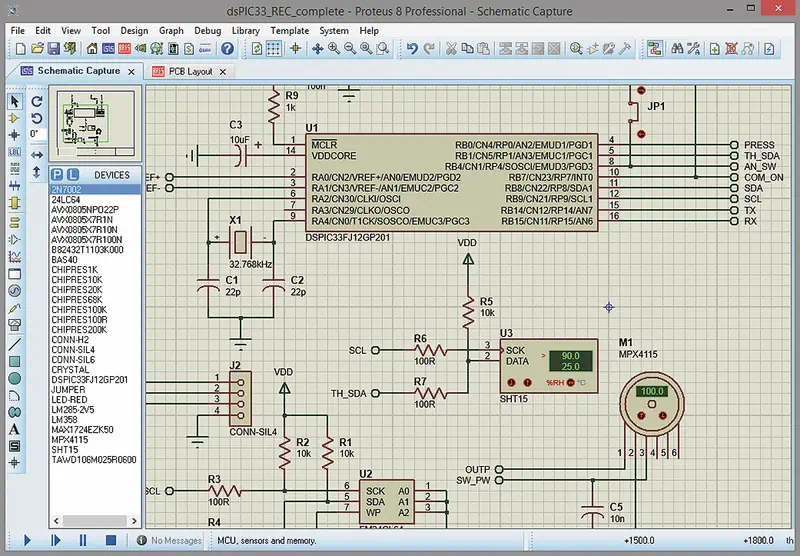Stop the simulation
The image size is (800, 556).
tap(111, 540)
